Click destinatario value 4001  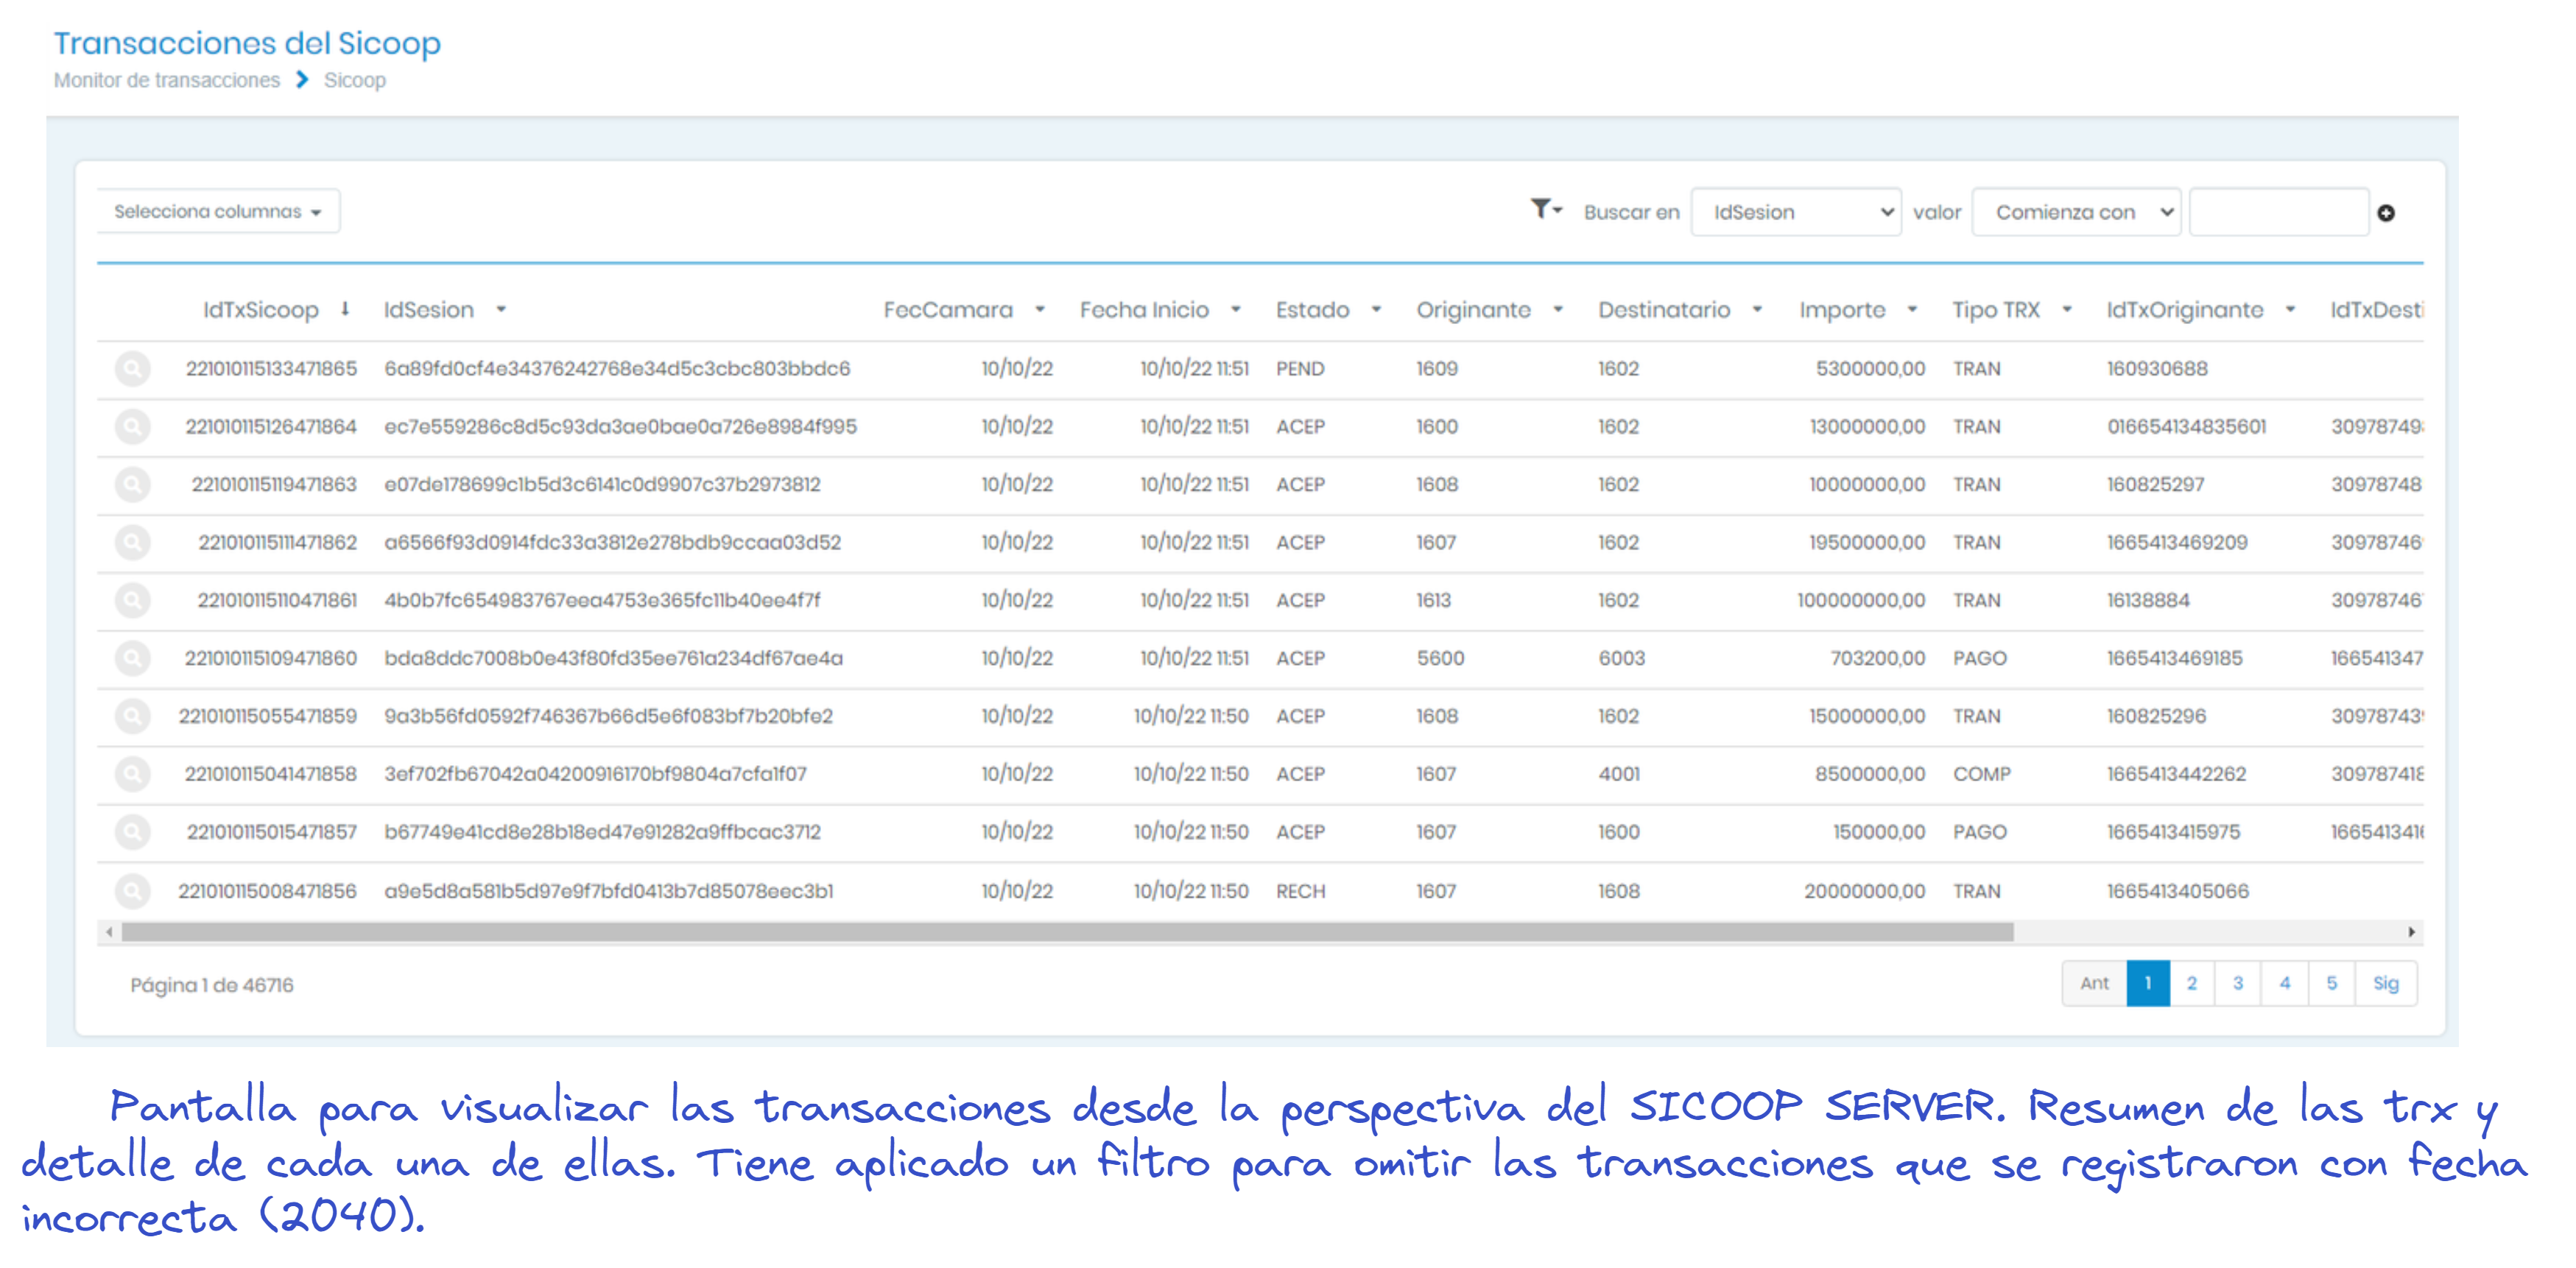(x=1619, y=774)
